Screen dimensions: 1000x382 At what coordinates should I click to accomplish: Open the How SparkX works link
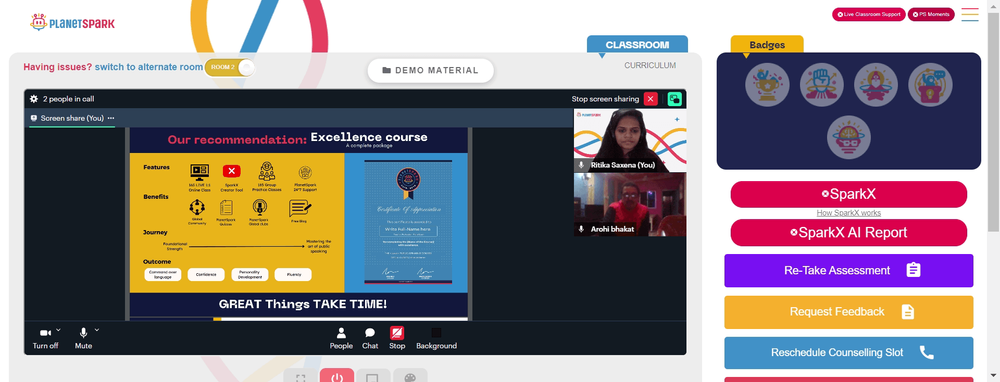(x=848, y=213)
